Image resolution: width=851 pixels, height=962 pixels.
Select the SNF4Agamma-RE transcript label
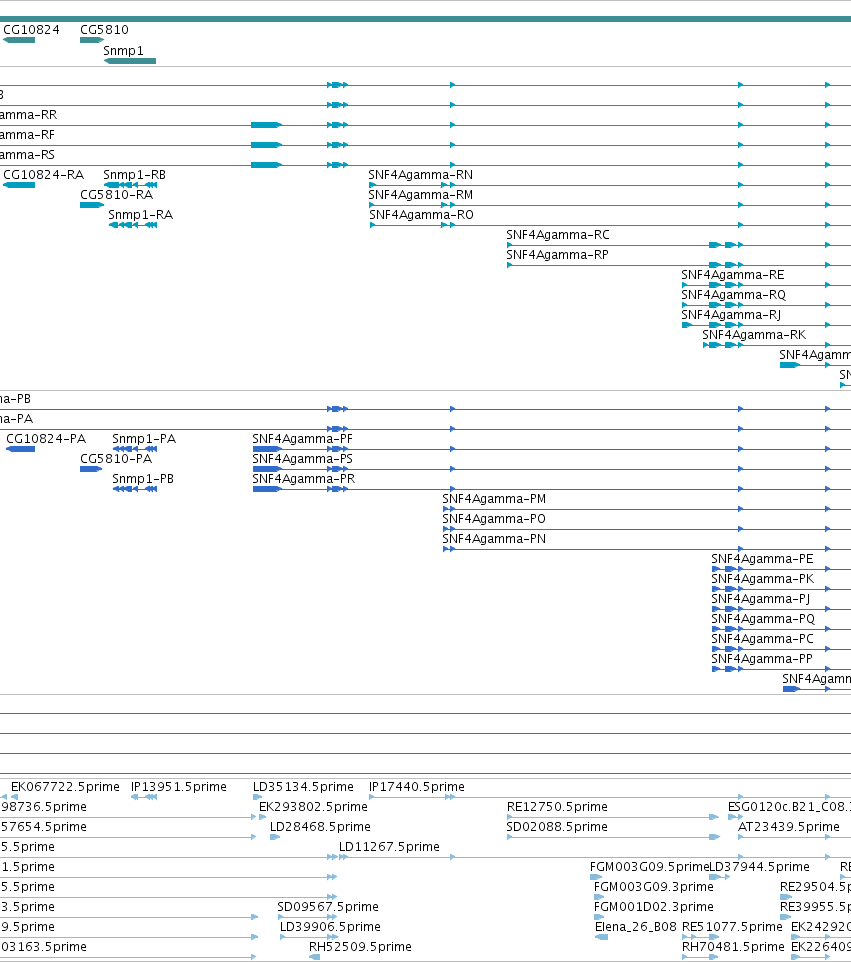pos(733,275)
